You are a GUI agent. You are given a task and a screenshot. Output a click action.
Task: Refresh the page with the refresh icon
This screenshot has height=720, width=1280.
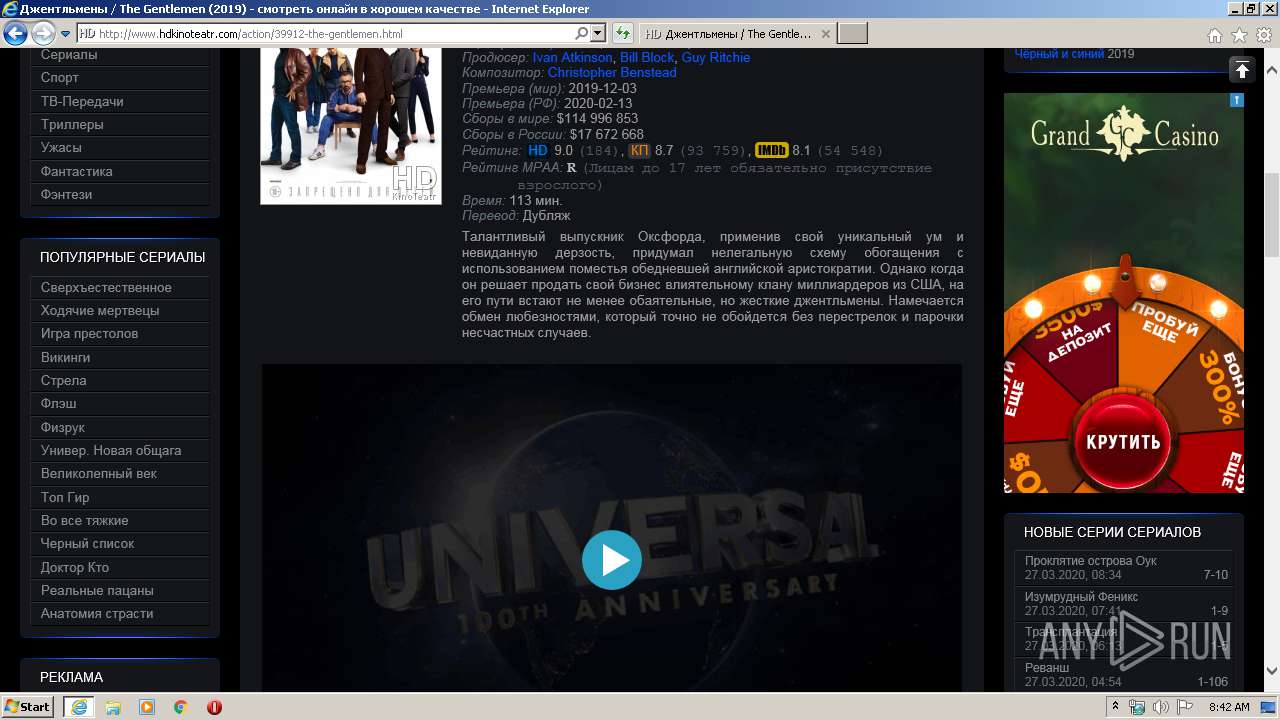(x=623, y=34)
